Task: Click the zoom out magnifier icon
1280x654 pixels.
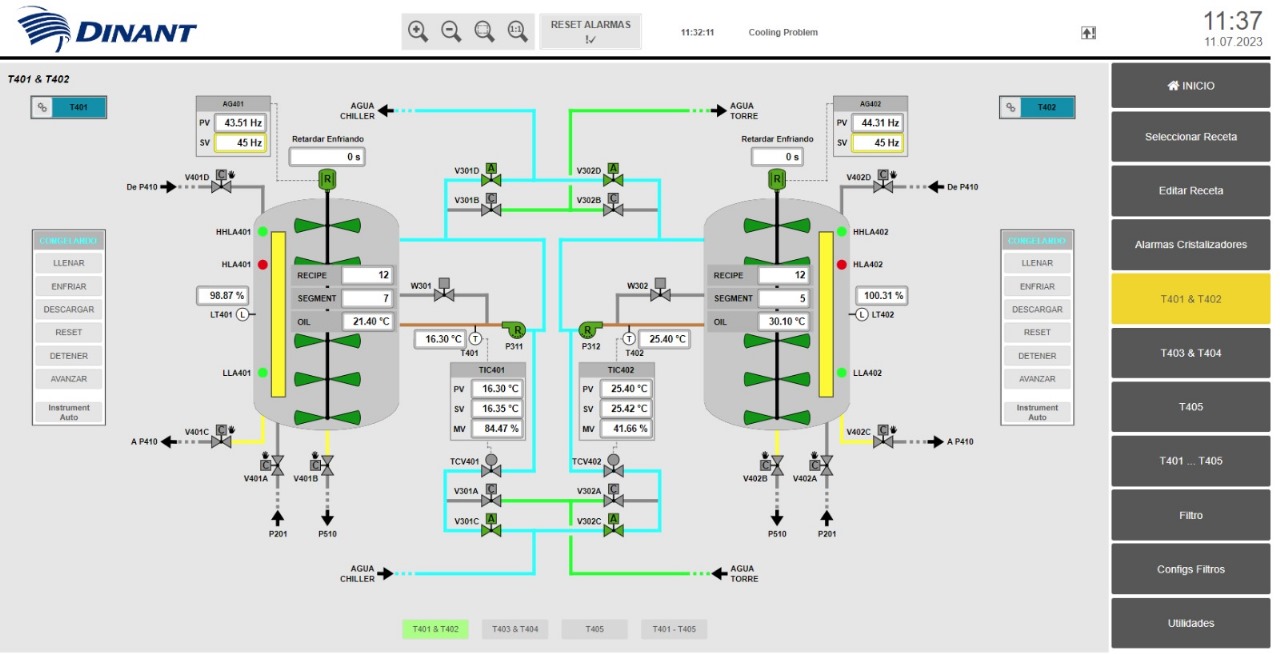Action: [x=452, y=31]
